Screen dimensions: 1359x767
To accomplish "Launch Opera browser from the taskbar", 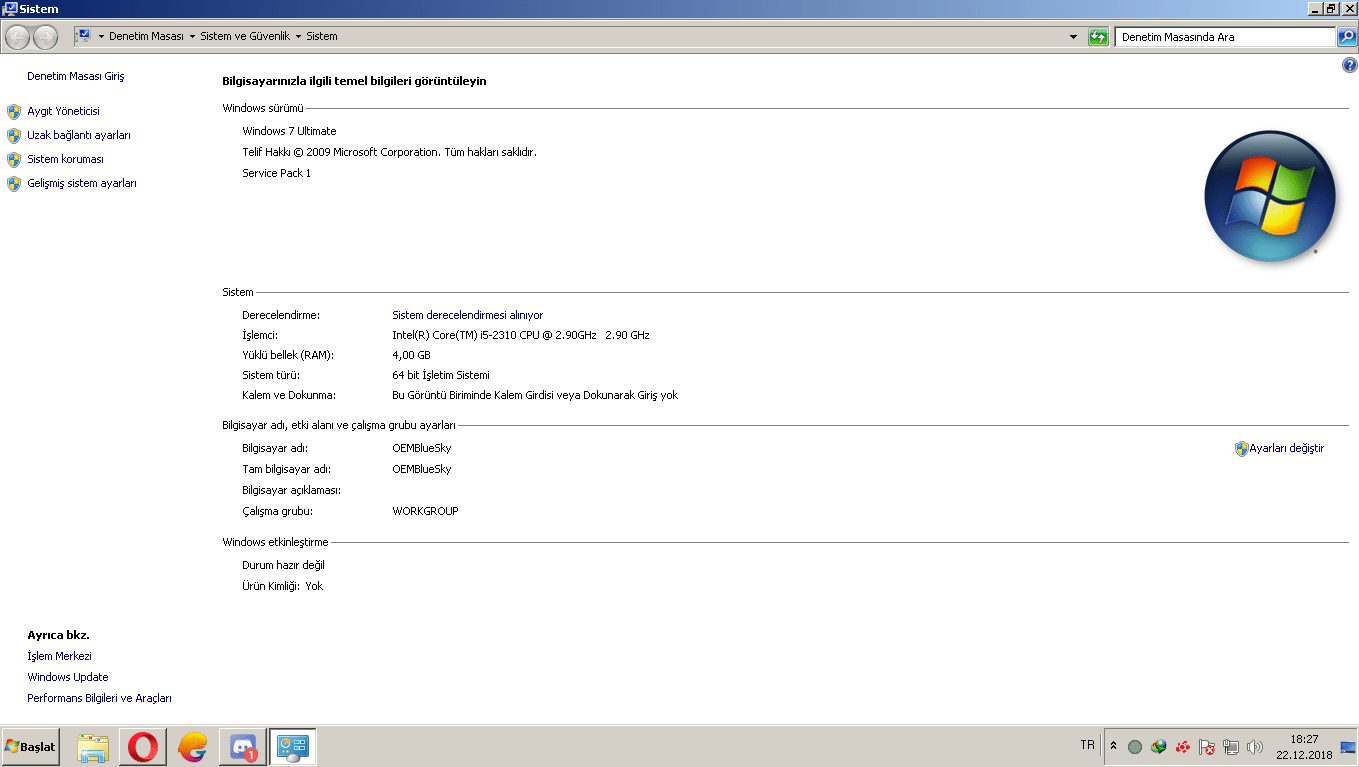I will click(142, 747).
